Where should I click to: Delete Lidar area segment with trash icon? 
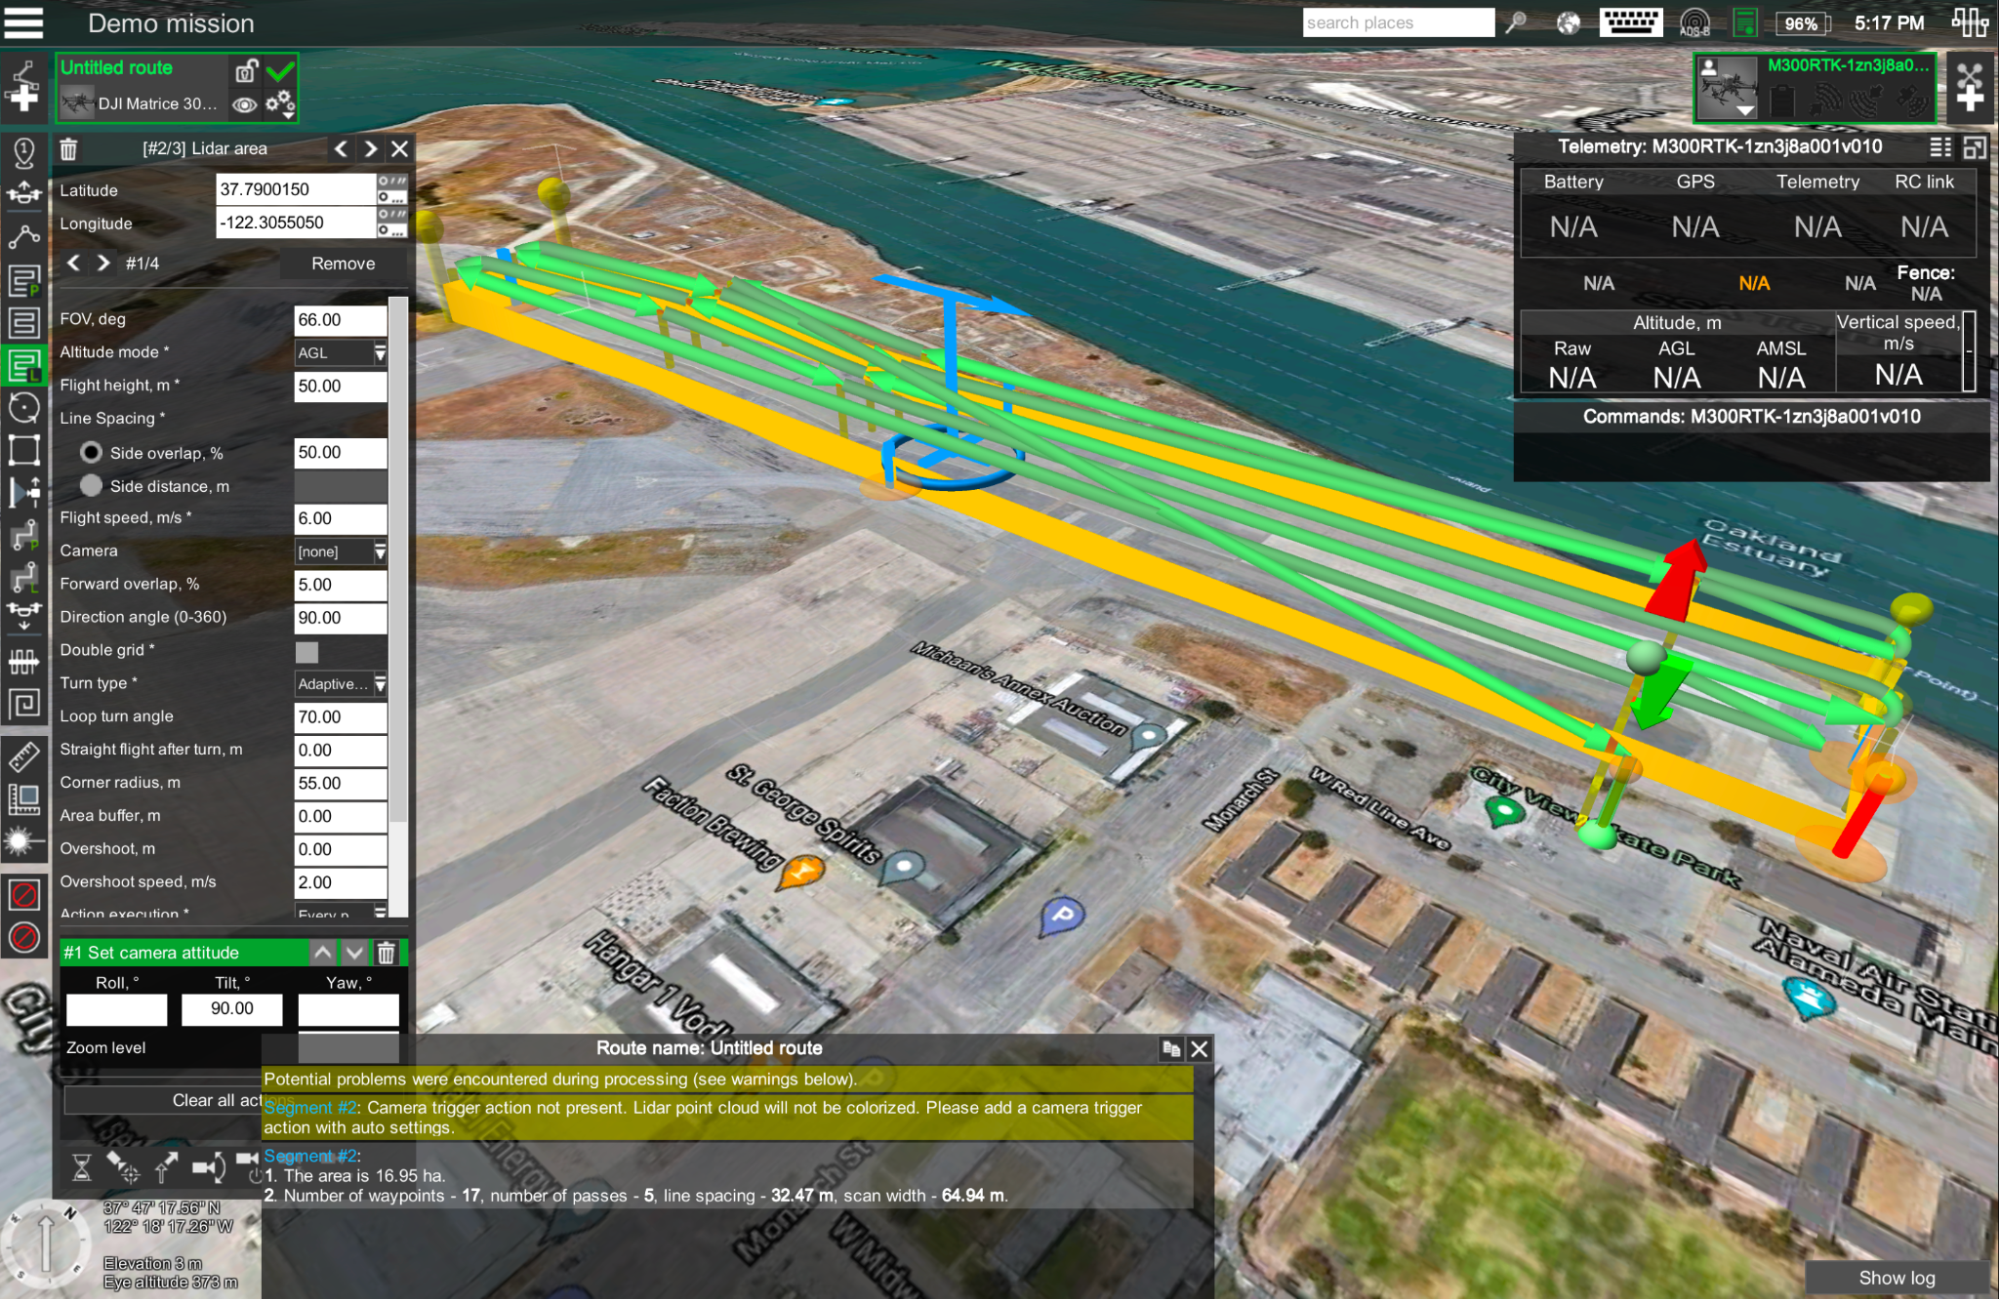point(68,149)
